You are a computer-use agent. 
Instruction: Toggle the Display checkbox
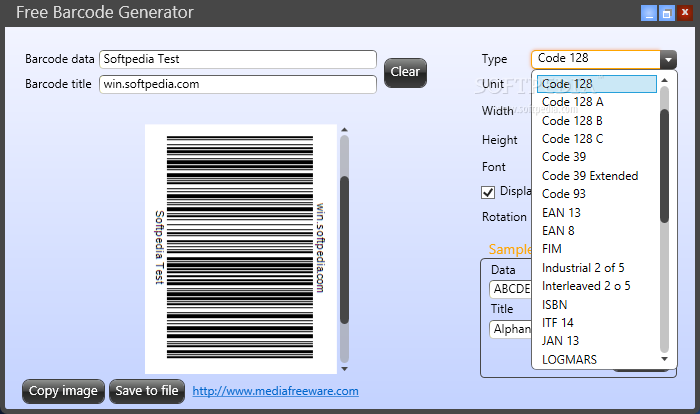point(488,192)
